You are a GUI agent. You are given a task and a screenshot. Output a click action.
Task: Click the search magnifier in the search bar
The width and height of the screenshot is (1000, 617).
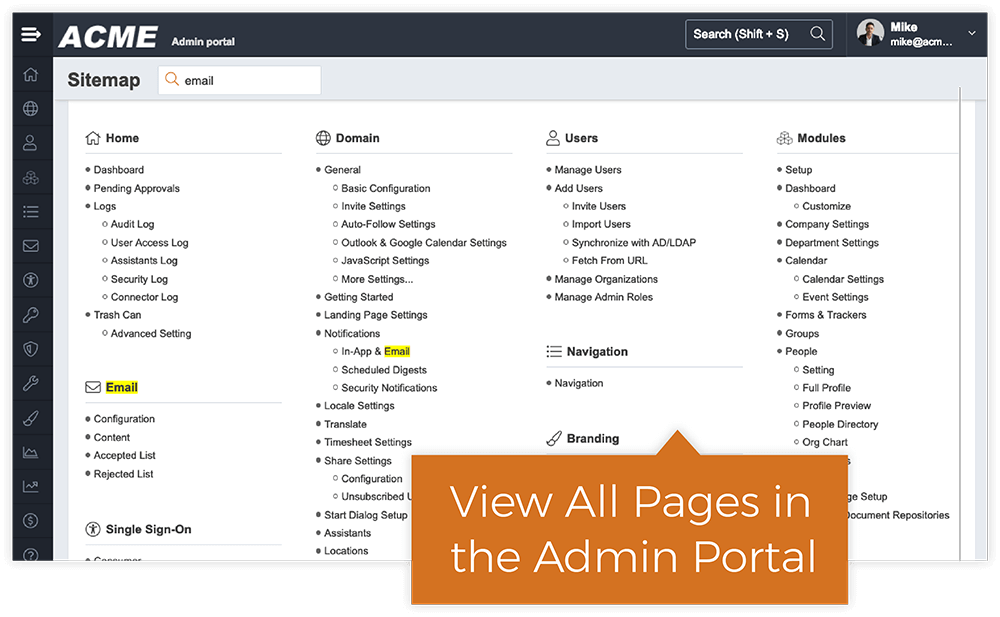coord(818,33)
